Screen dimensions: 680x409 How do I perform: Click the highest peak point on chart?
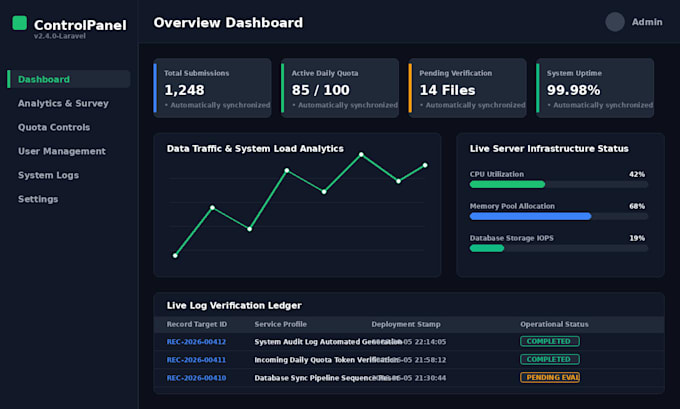click(361, 154)
